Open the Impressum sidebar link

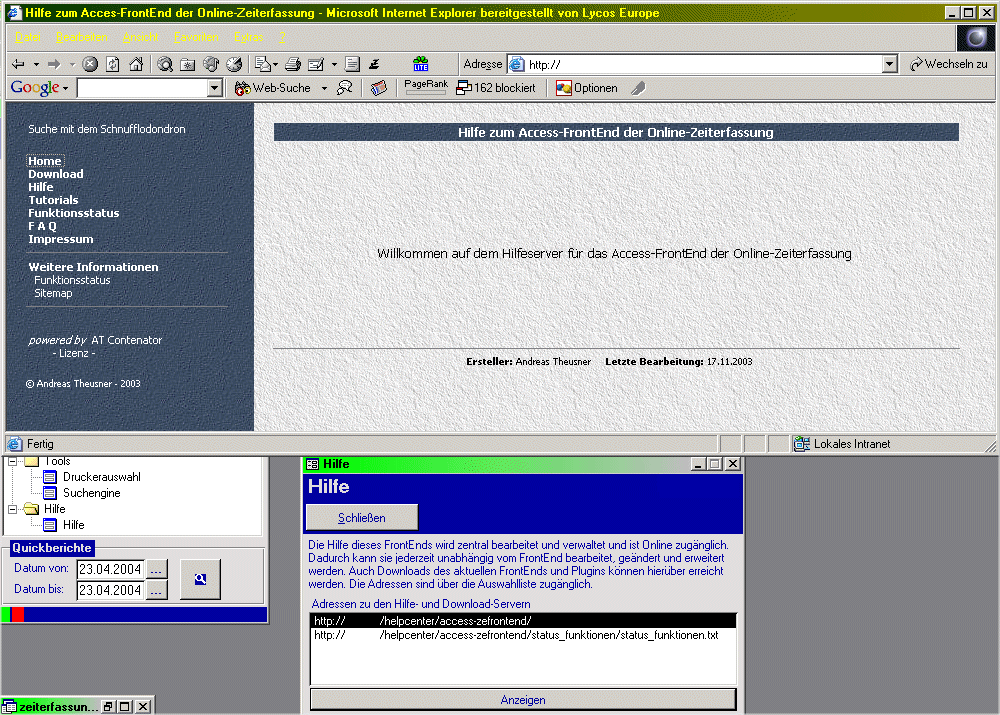[x=61, y=239]
